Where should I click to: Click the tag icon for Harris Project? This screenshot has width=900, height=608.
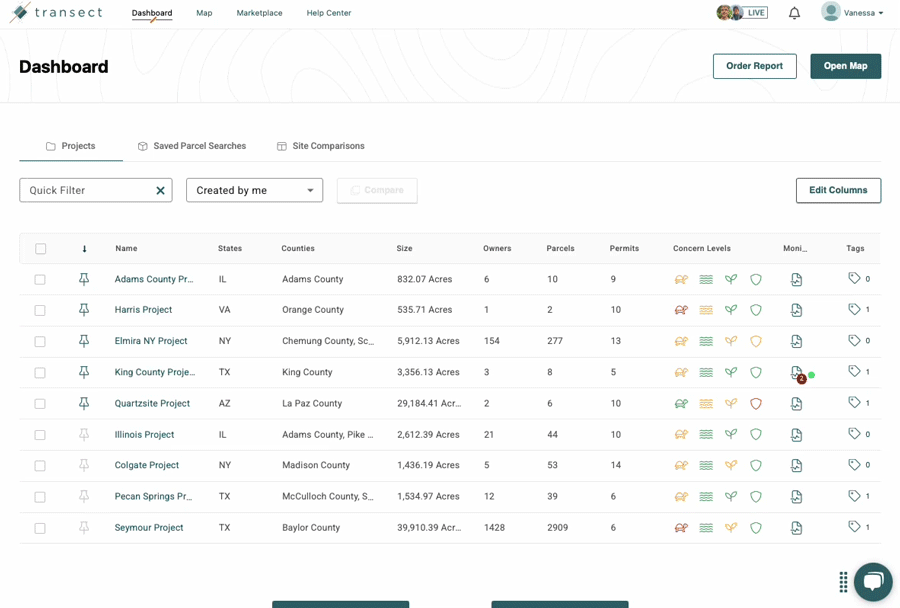[x=854, y=310]
